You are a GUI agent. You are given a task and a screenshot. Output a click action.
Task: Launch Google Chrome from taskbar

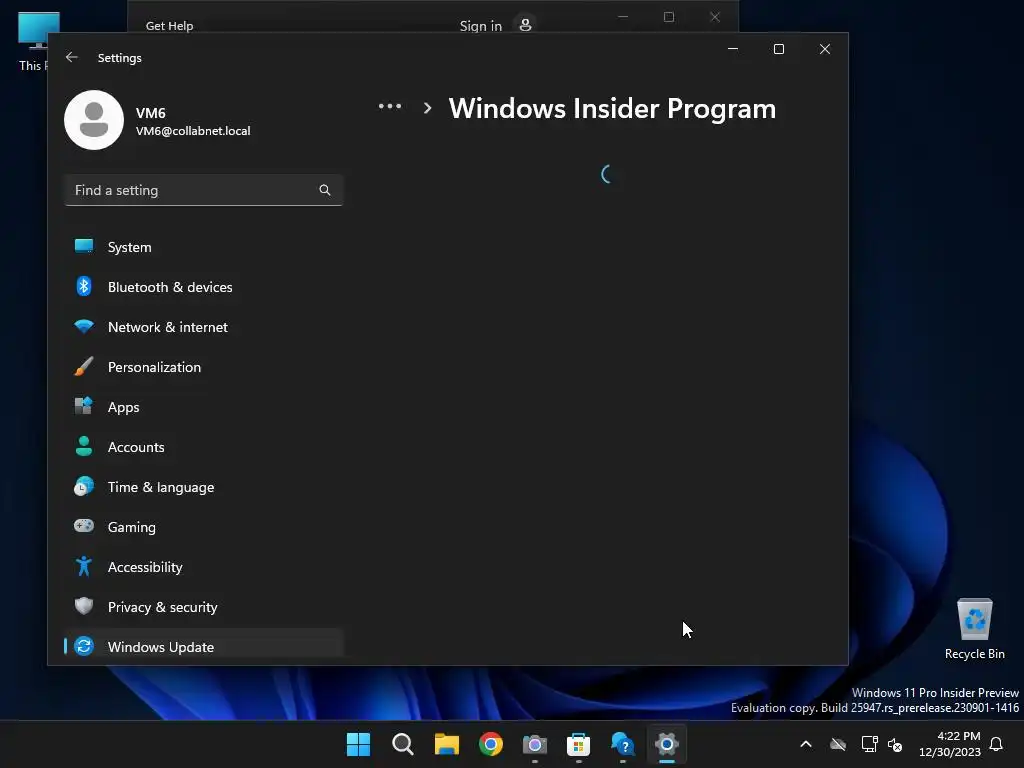point(491,744)
